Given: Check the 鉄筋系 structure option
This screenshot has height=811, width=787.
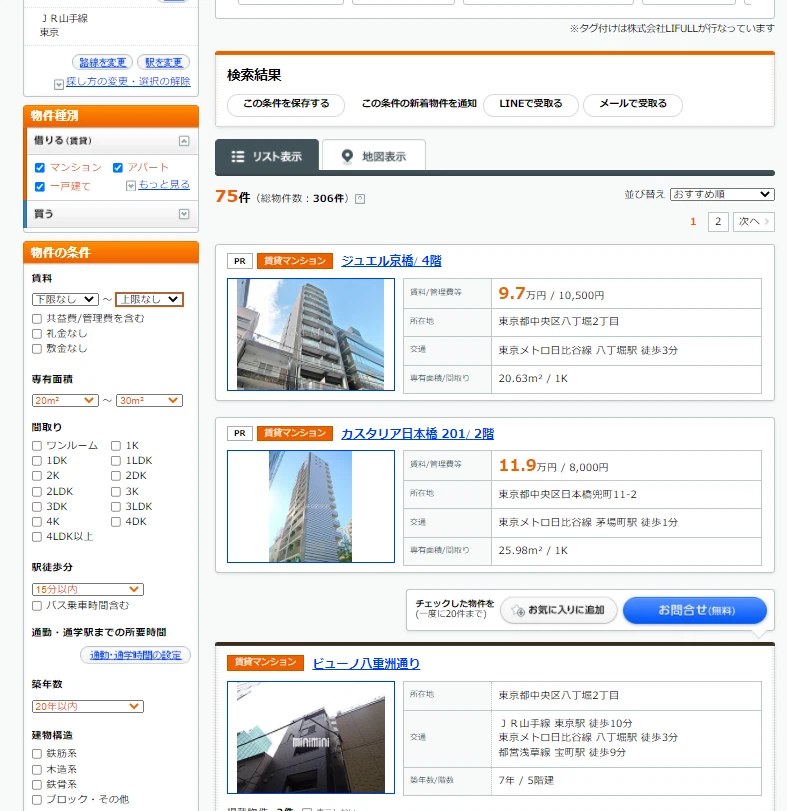Looking at the screenshot, I should [37, 754].
